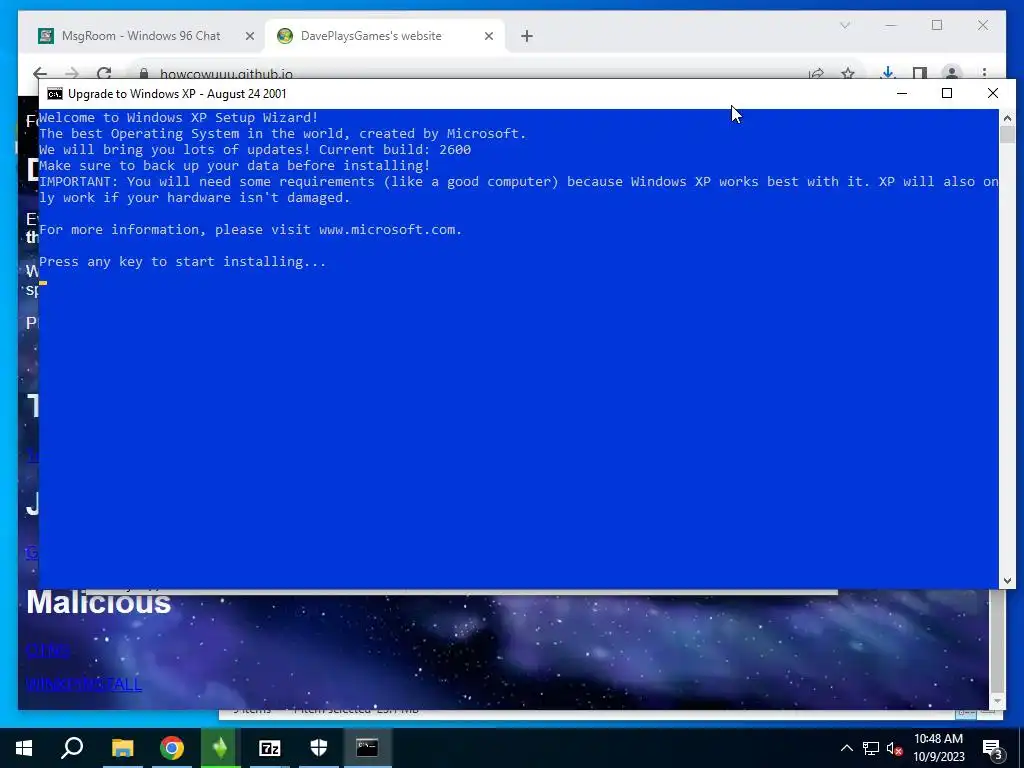Close the DavePlaysGames's website tab
The image size is (1024, 768).
(488, 37)
